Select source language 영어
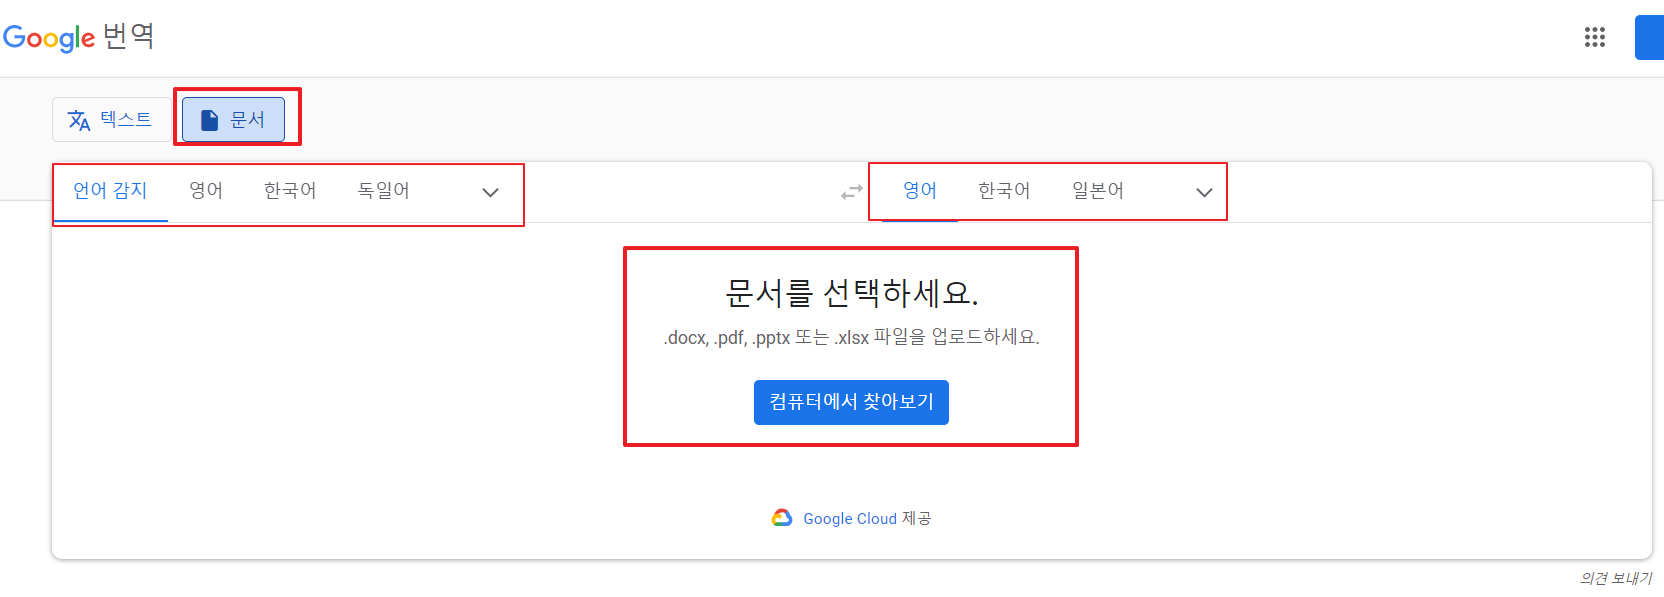Viewport: 1664px width, 597px height. click(206, 191)
